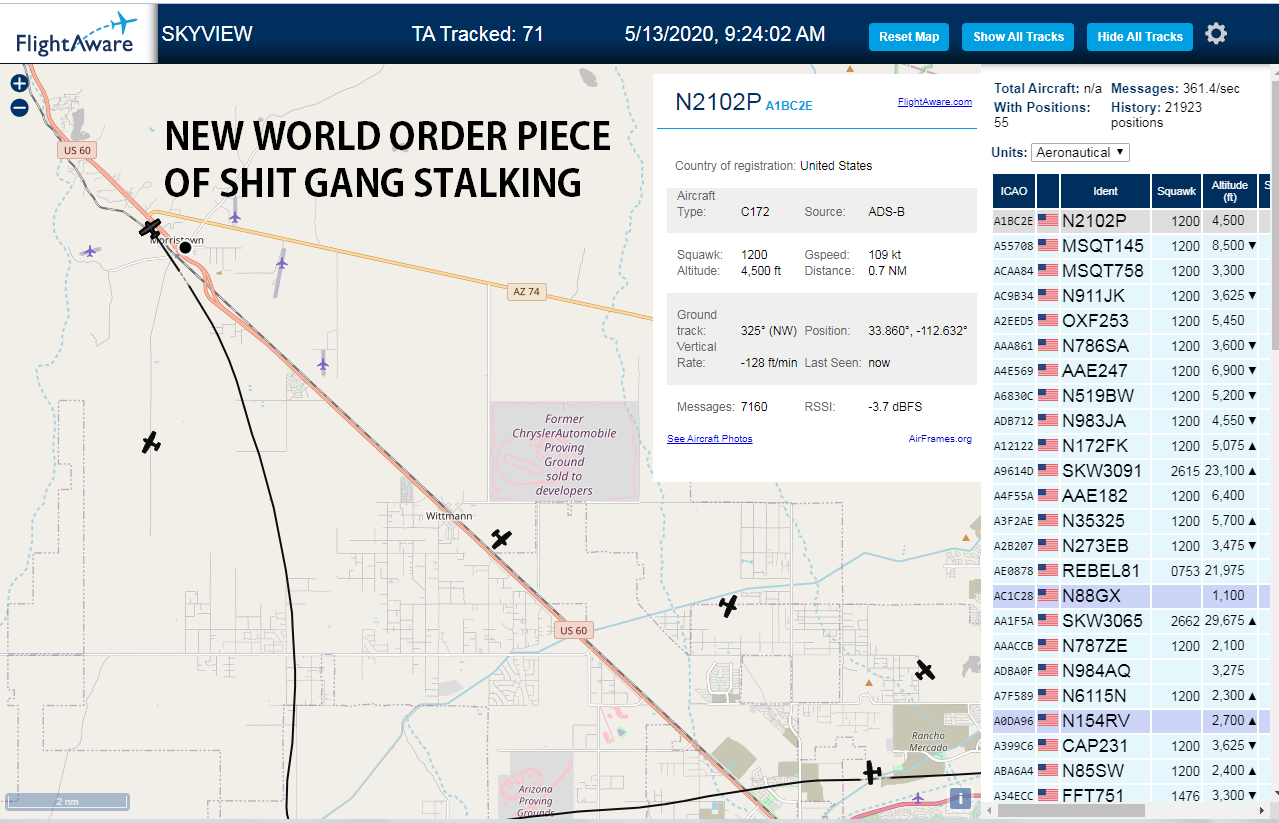Viewport: 1279px width, 823px height.
Task: Select the aircraft icon at Morristown
Action: [150, 229]
